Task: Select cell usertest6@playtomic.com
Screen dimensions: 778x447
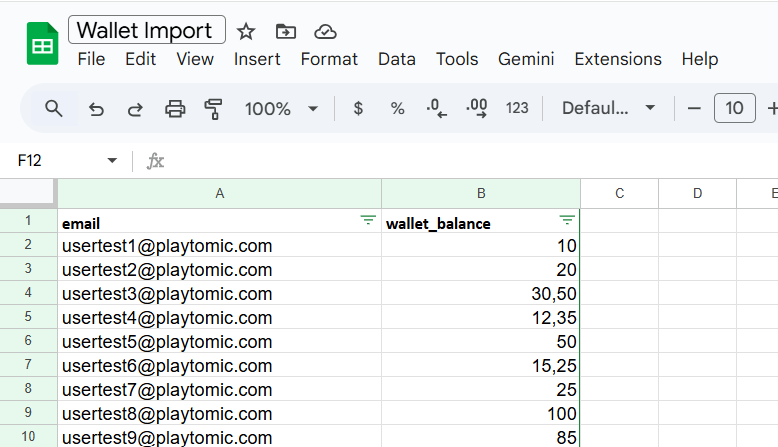Action: pyautogui.click(x=219, y=365)
